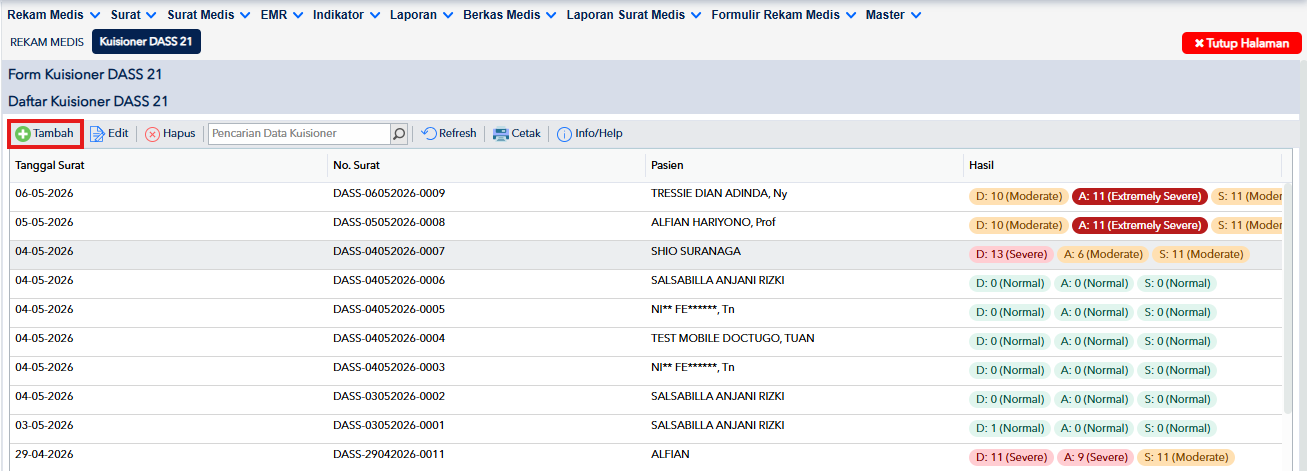Click patient TEST MOBILE DOCTUGO, TUAN
Image resolution: width=1307 pixels, height=471 pixels.
[733, 338]
